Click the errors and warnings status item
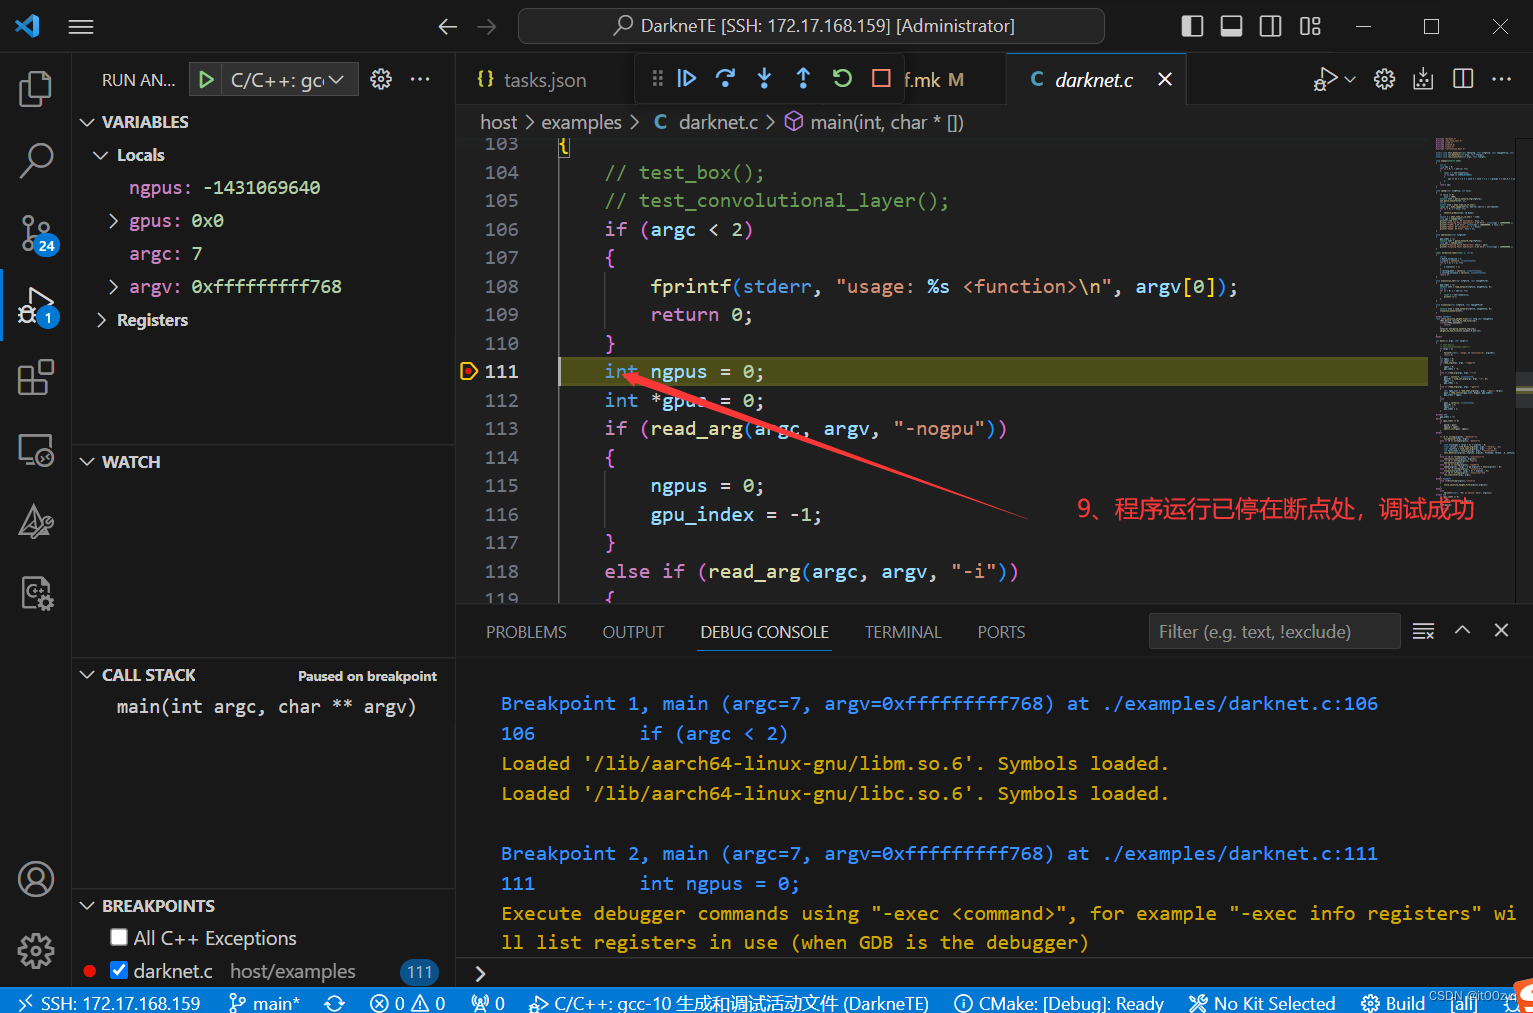Screen dimensions: 1533x1013 point(407,1002)
